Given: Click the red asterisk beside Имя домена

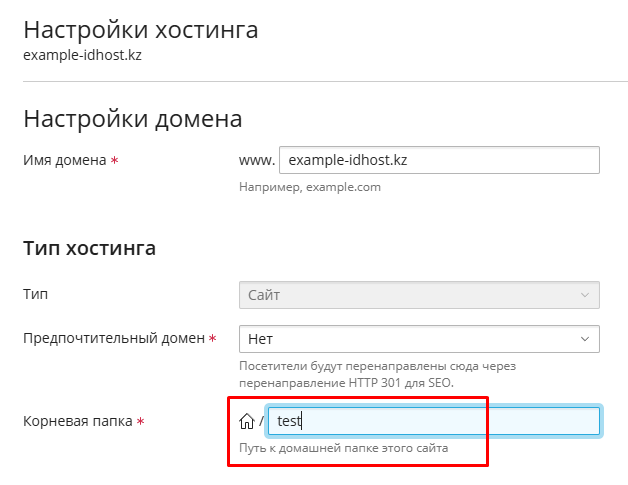Looking at the screenshot, I should tap(114, 161).
